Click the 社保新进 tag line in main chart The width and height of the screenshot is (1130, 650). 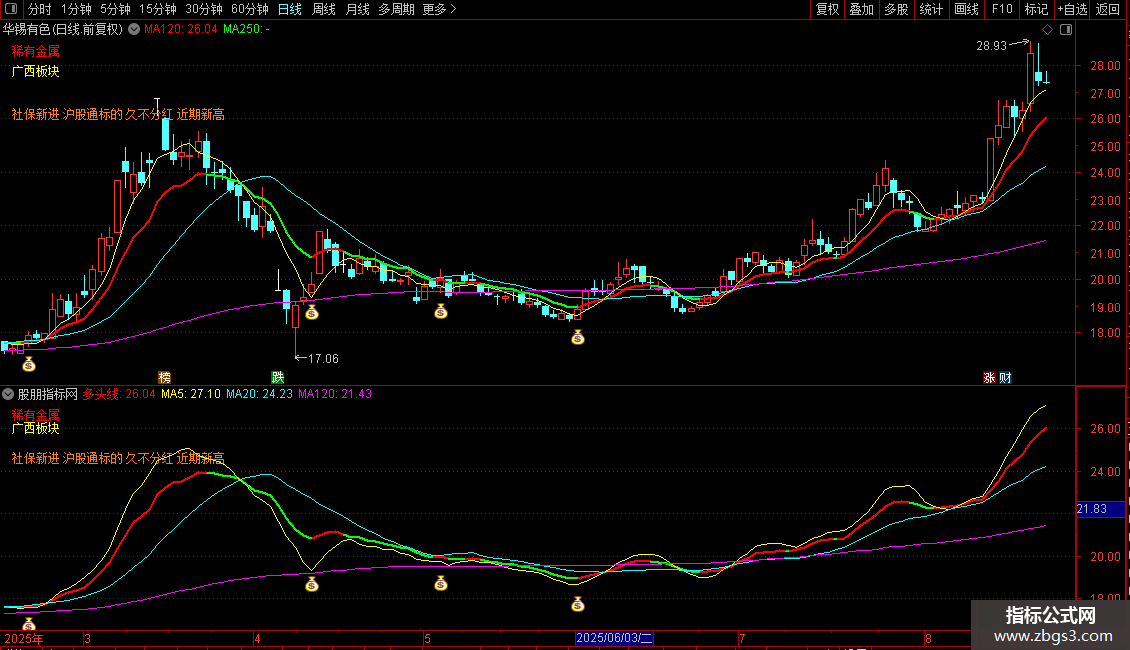click(x=118, y=115)
